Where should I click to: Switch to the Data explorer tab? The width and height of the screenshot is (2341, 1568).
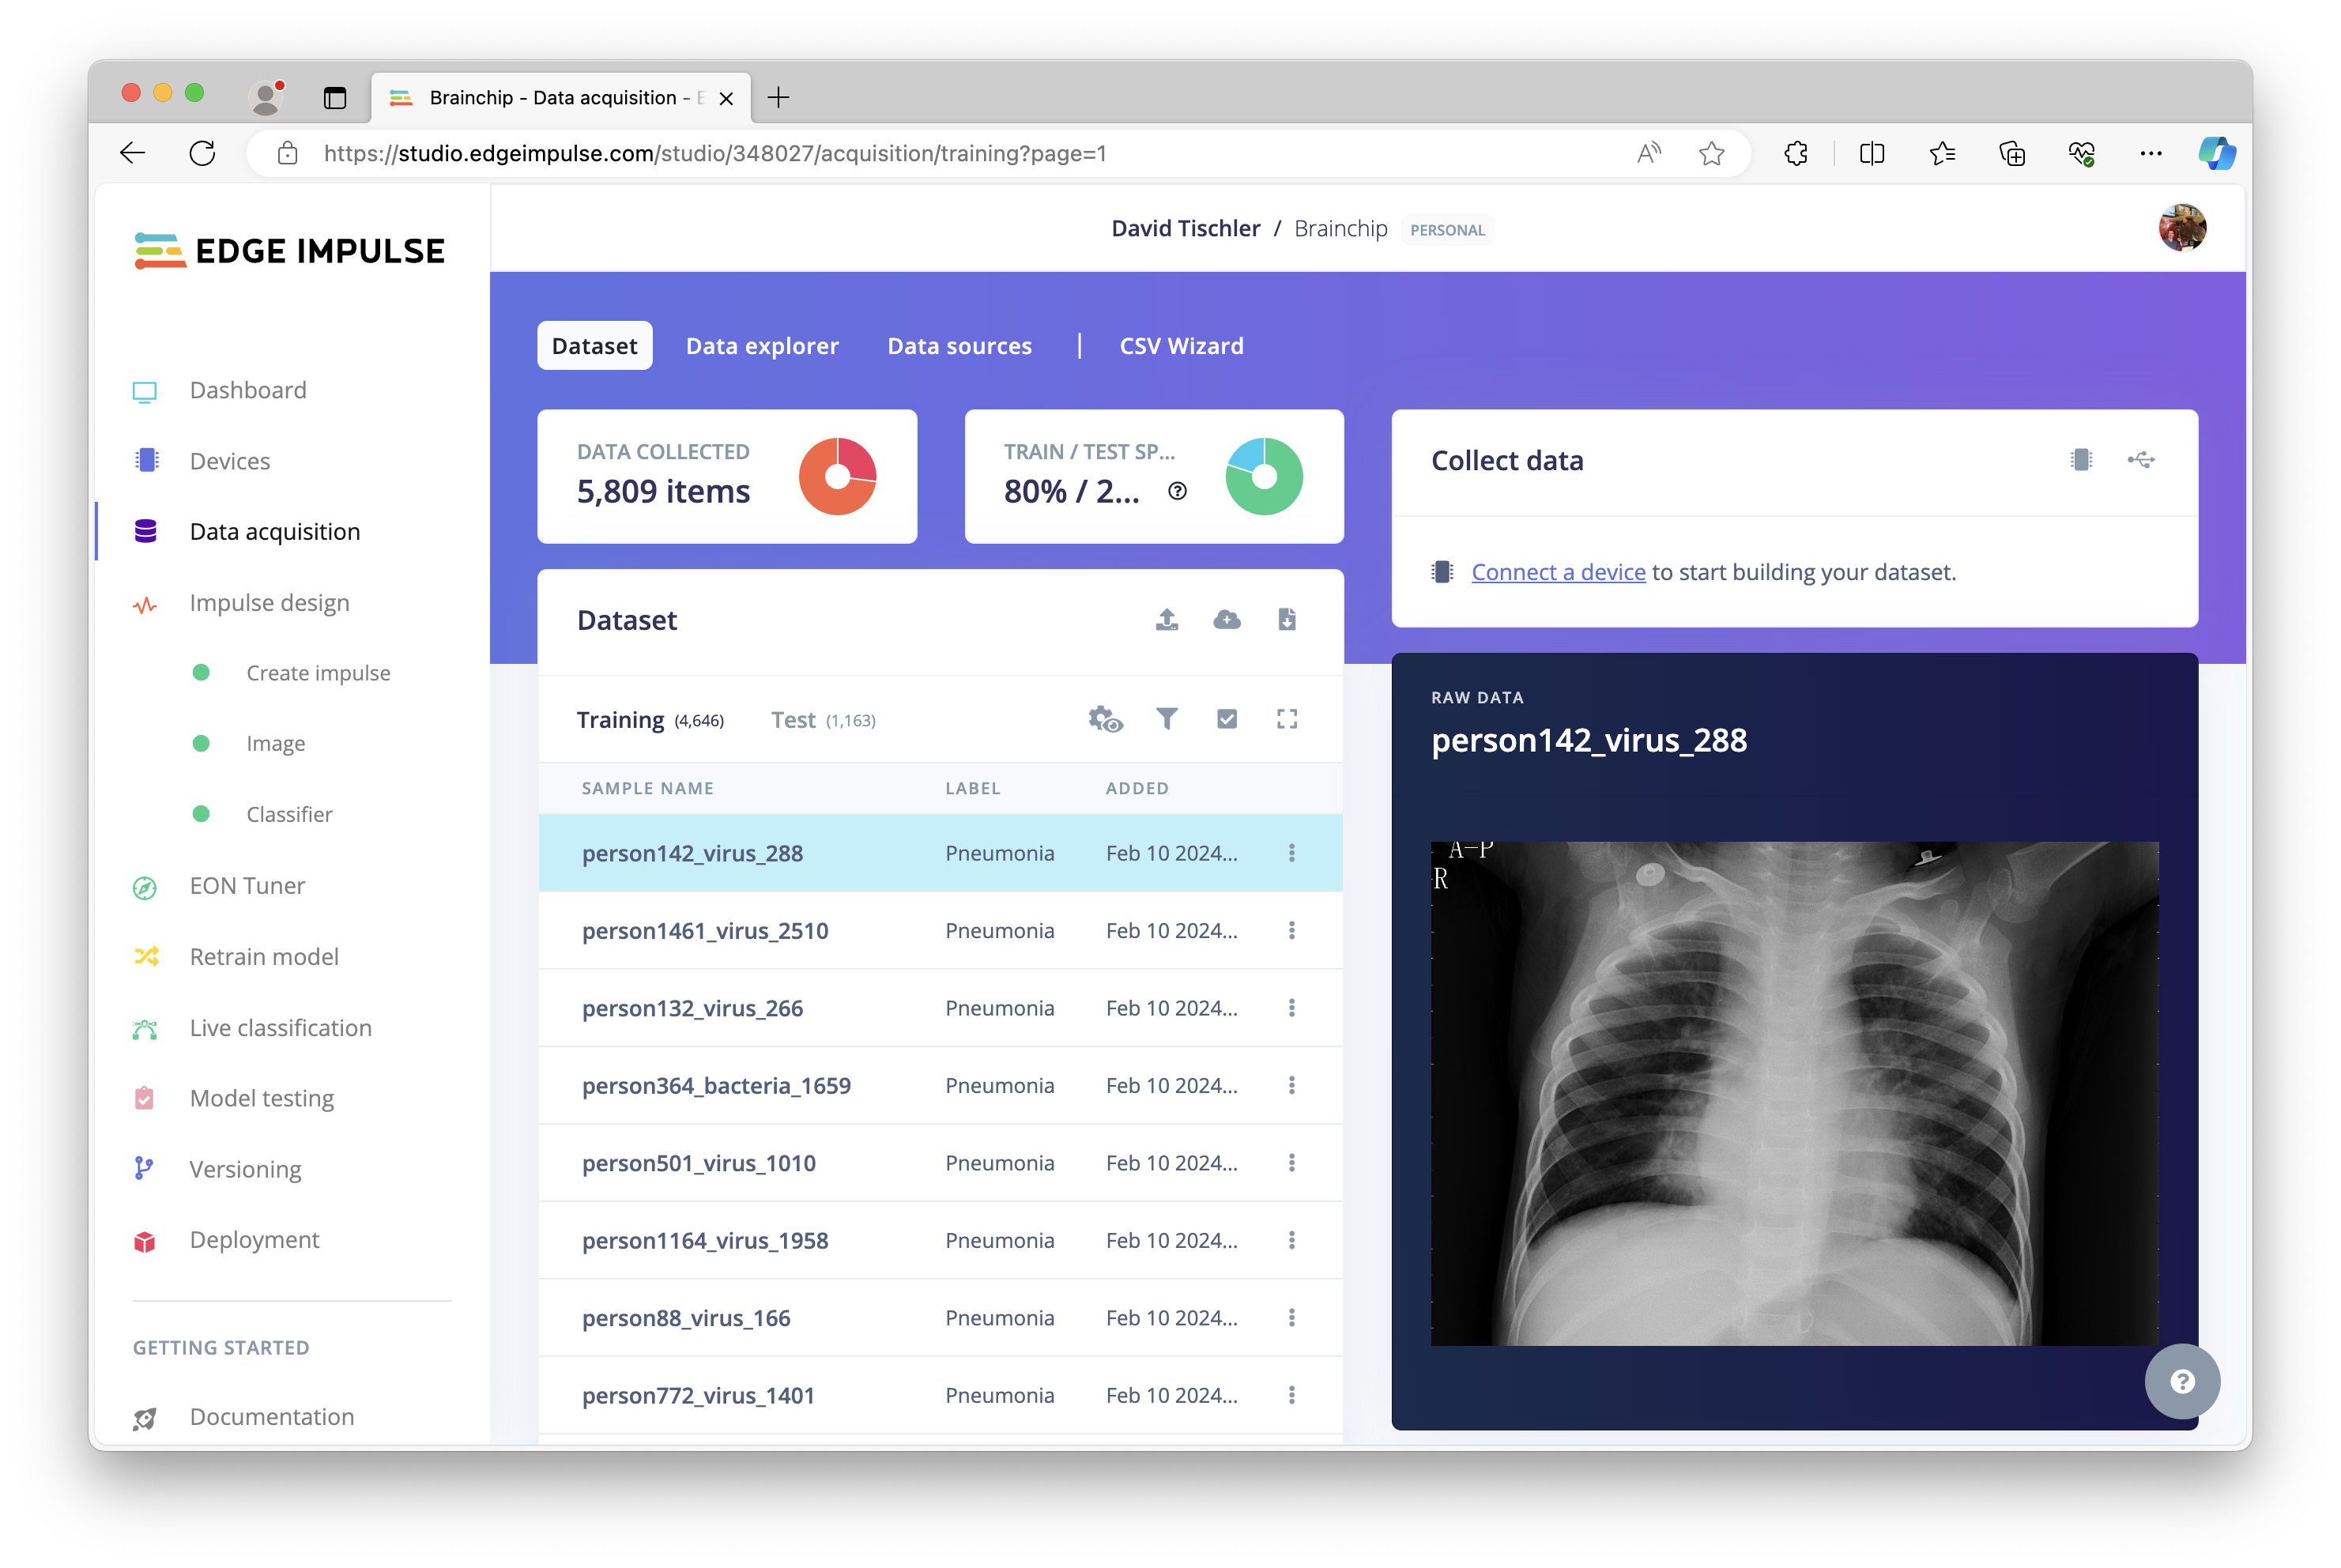pos(760,345)
